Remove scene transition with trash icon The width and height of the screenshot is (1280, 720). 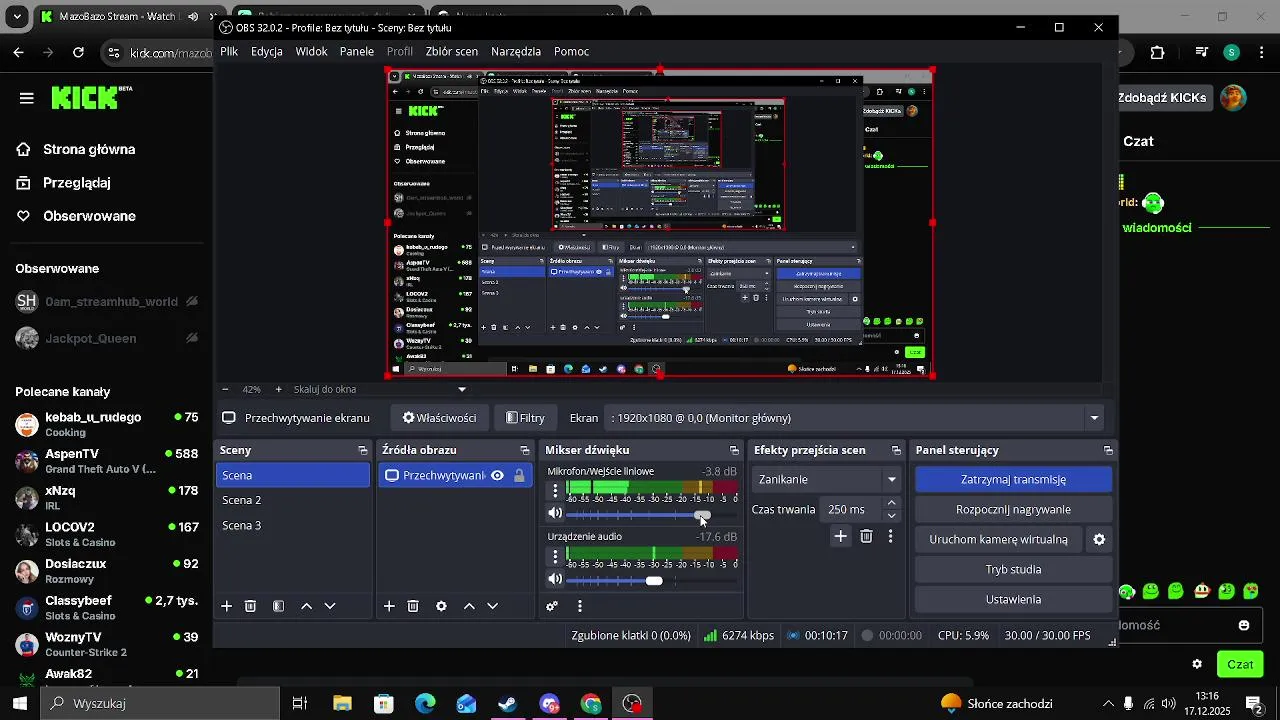pos(867,537)
